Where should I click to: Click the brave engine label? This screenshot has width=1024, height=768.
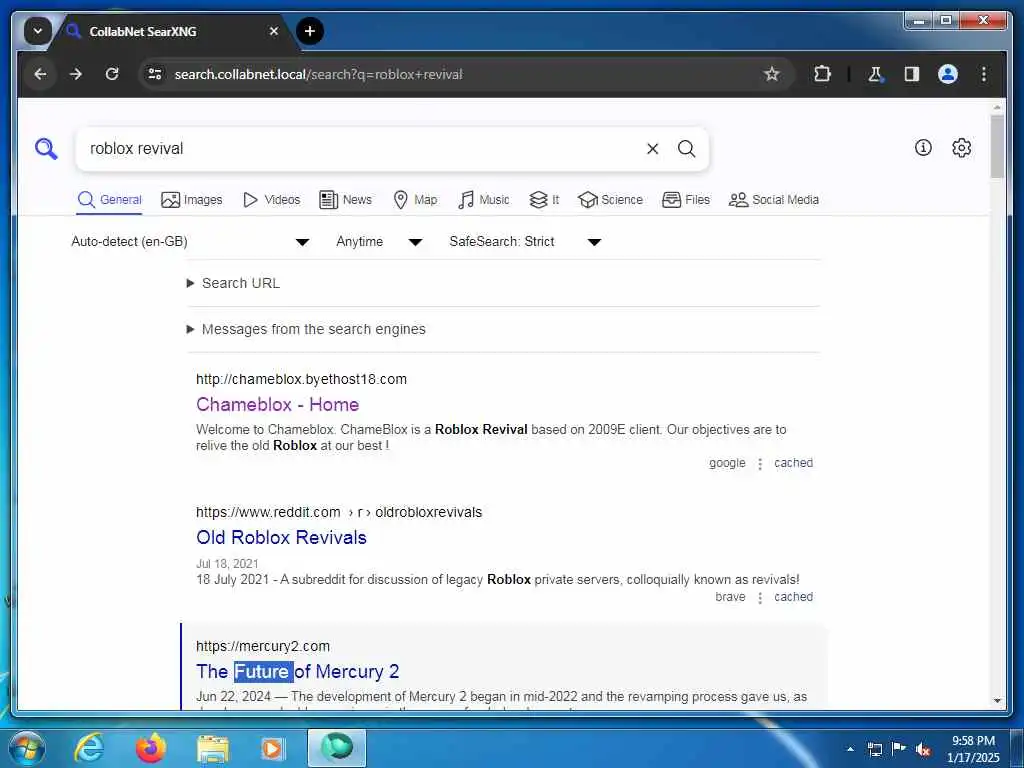point(730,597)
